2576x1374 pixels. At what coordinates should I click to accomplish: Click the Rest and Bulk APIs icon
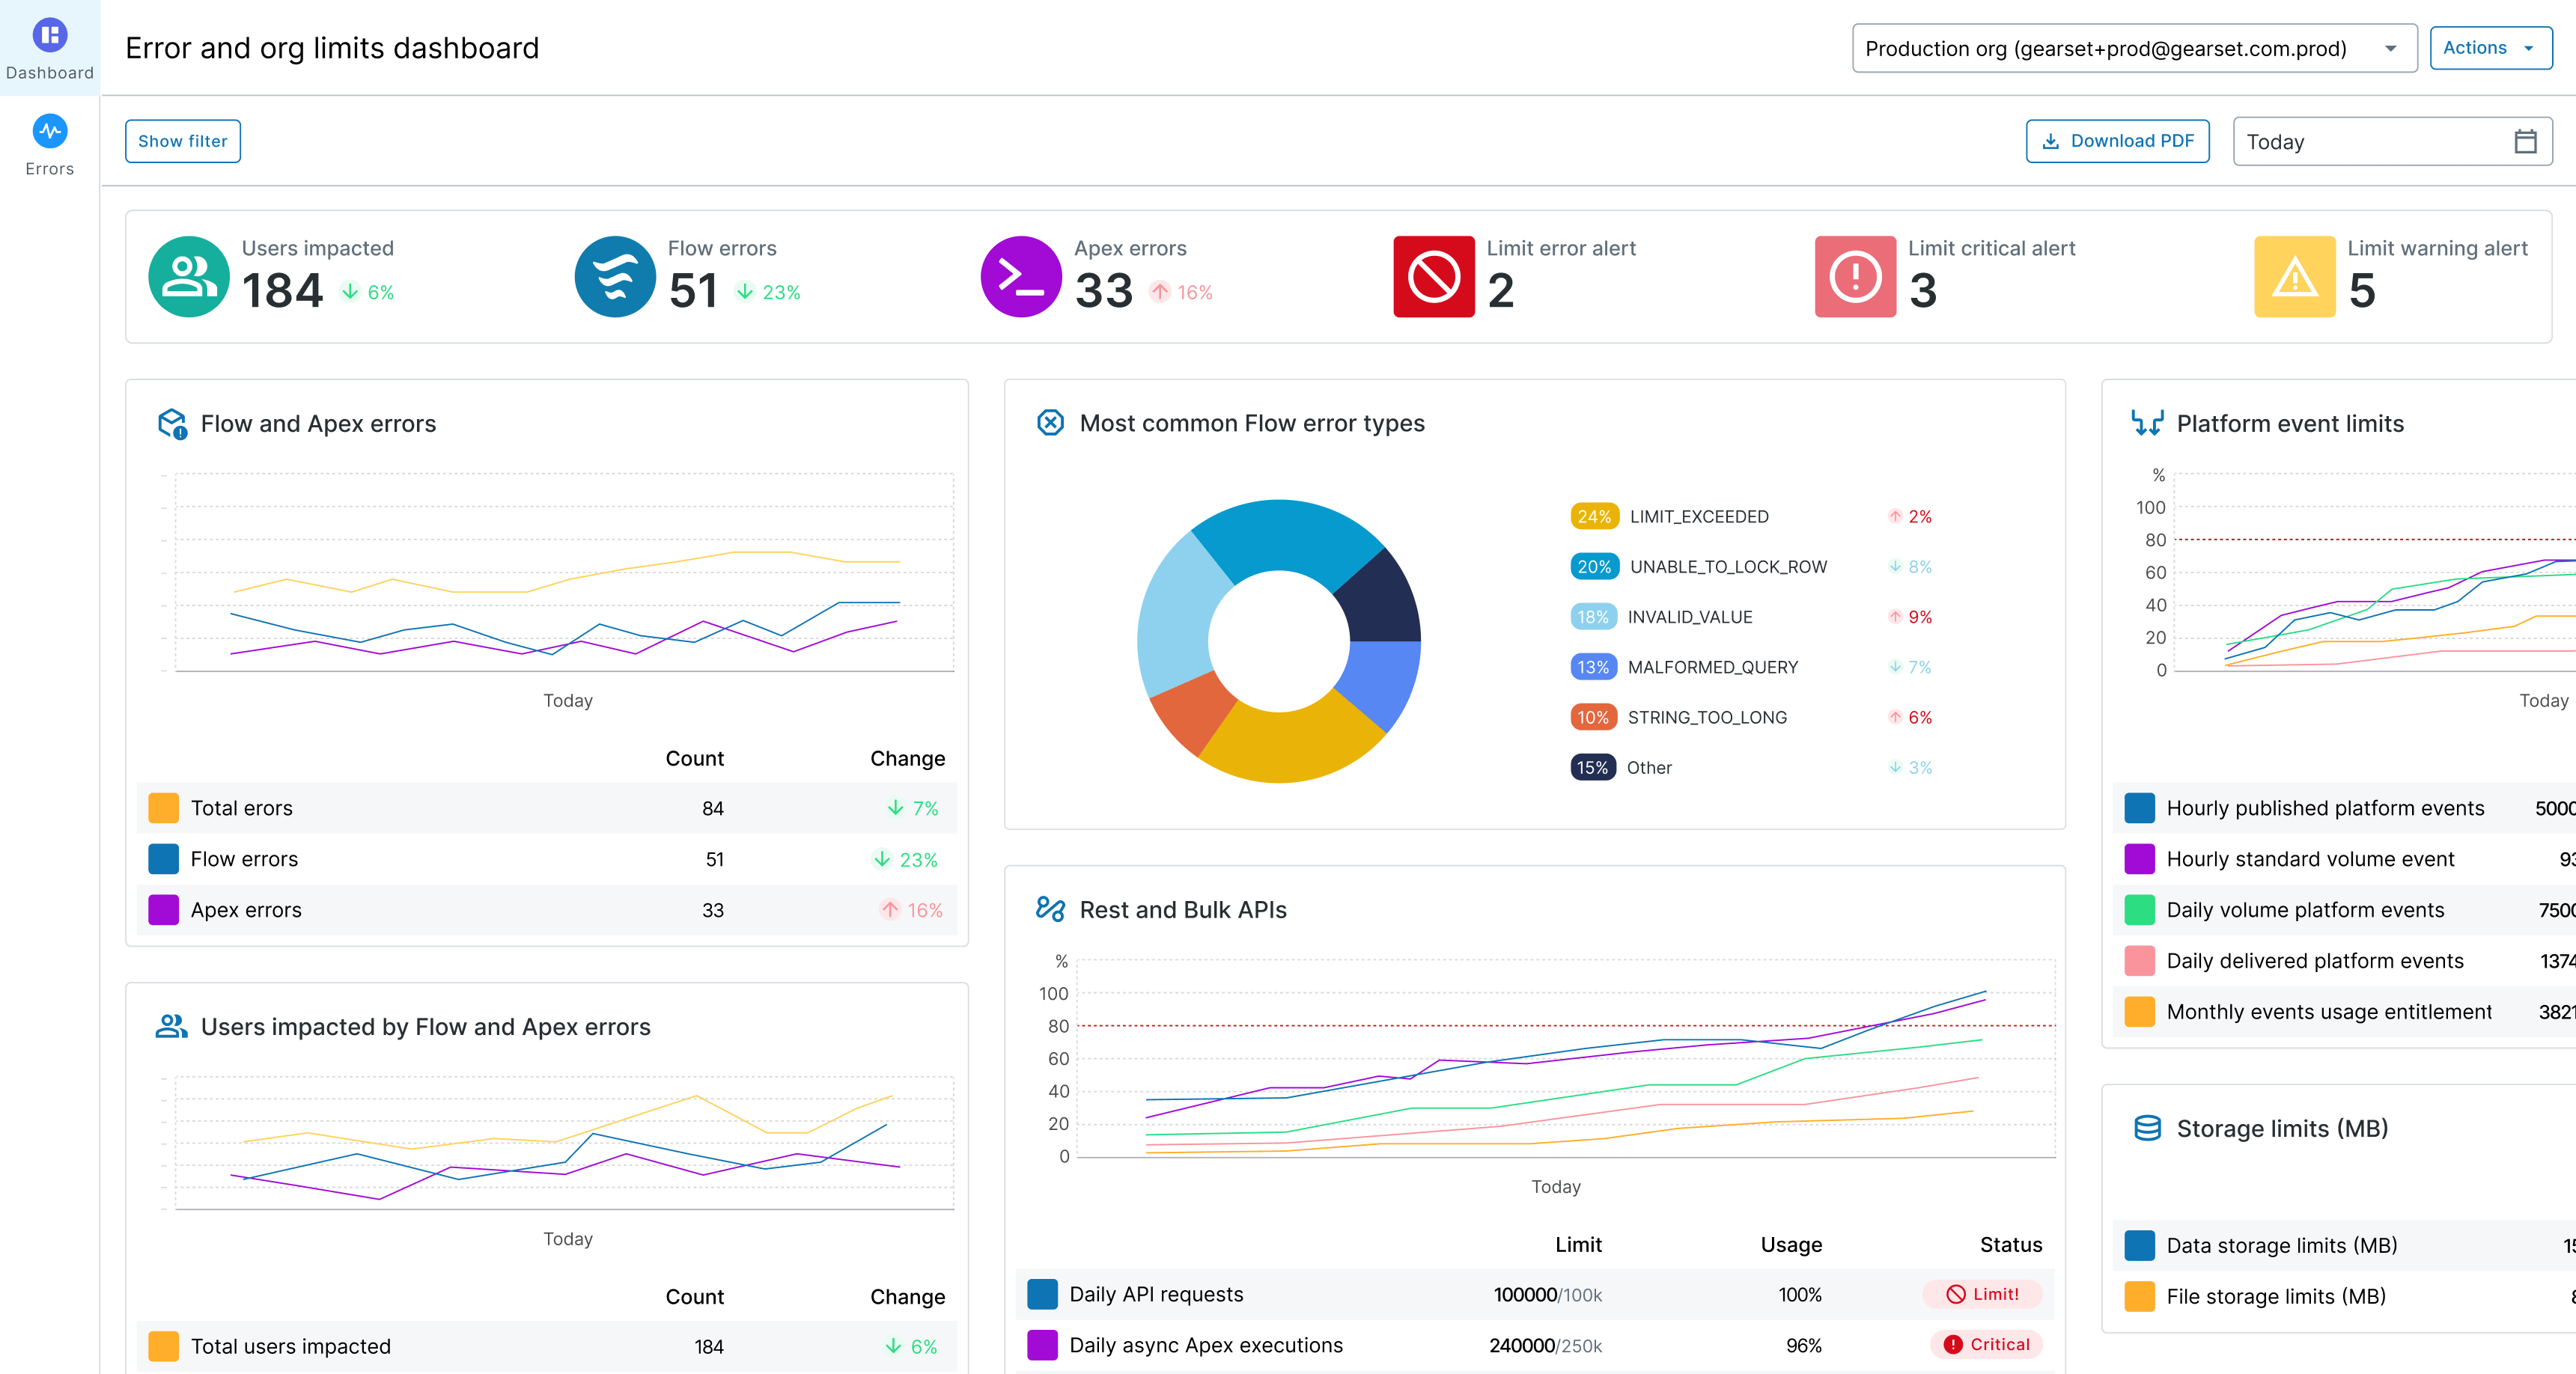click(1050, 909)
